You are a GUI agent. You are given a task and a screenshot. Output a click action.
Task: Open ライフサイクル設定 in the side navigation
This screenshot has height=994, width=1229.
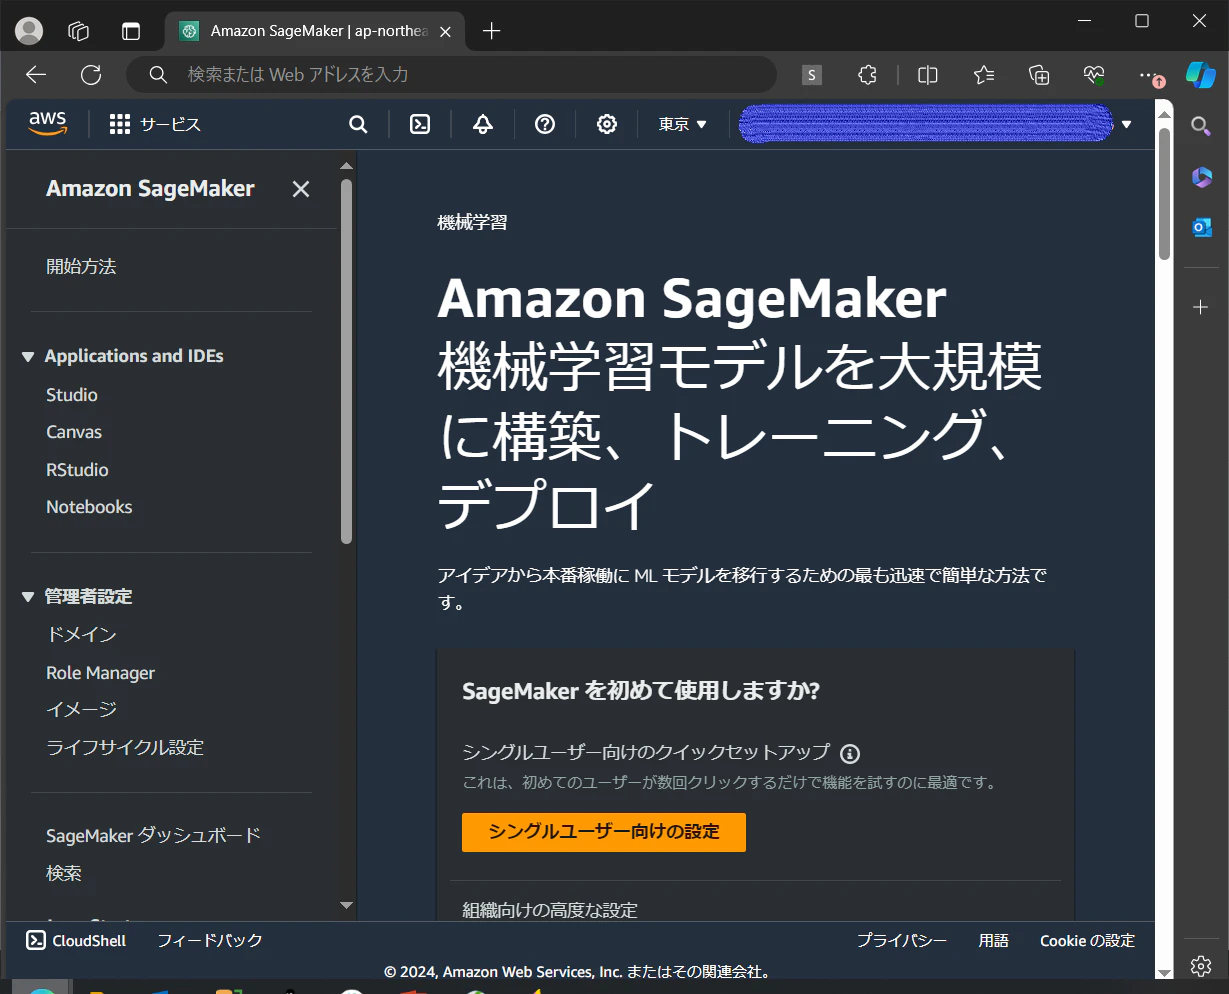coord(125,747)
